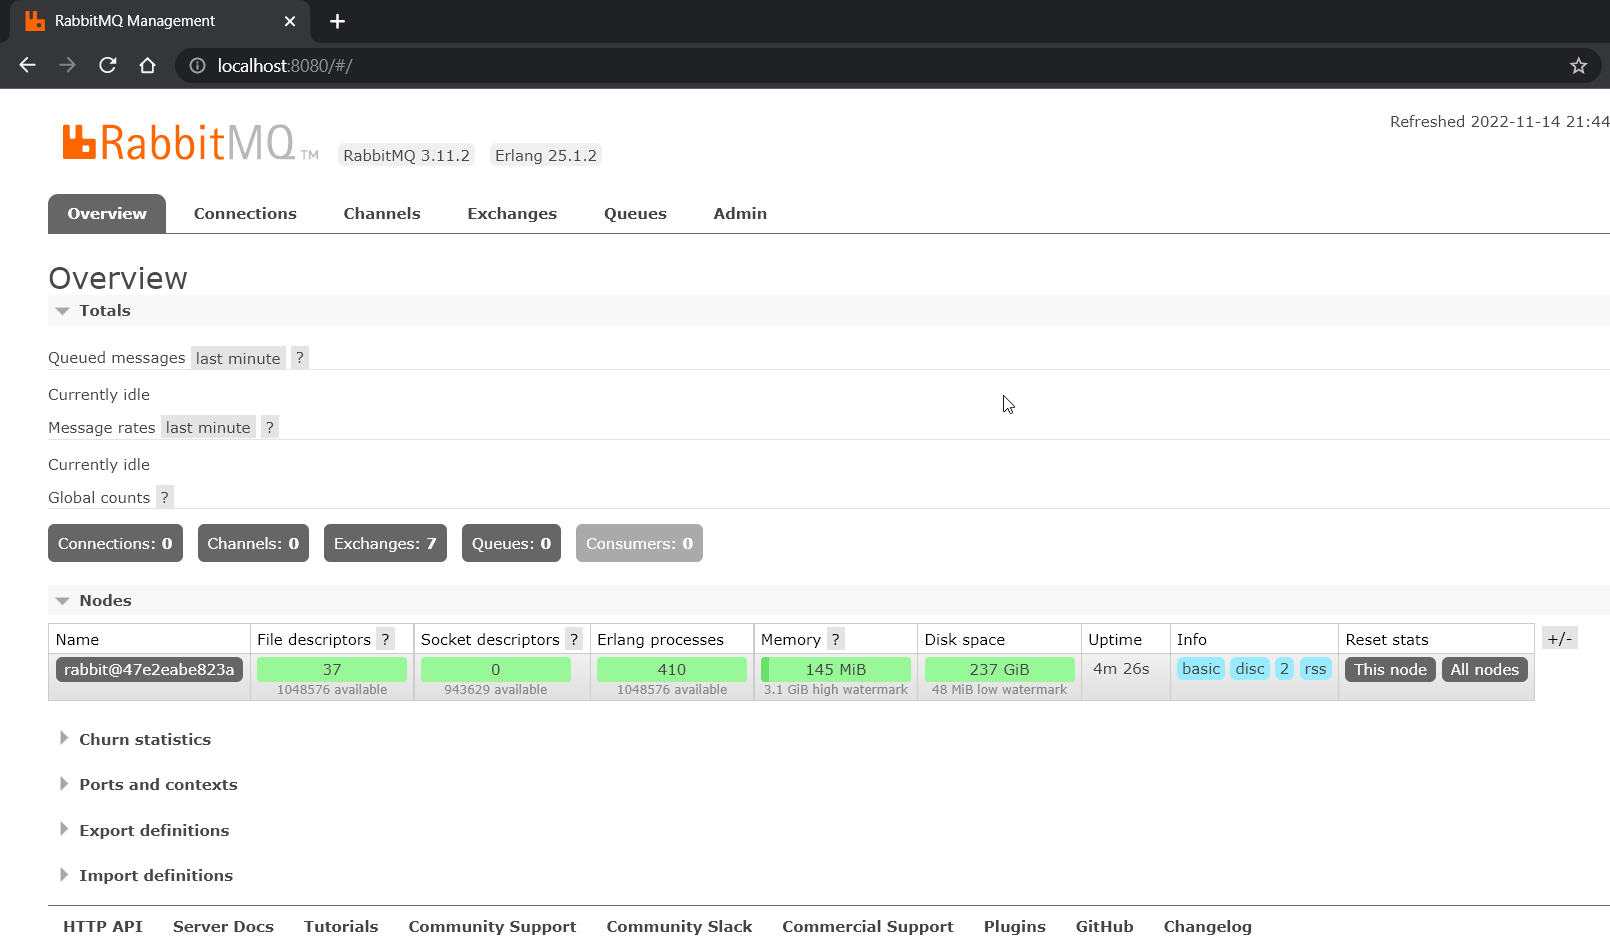Viewport: 1610px width, 937px height.
Task: Click the Disk space 237 GiB bar
Action: pyautogui.click(x=999, y=669)
